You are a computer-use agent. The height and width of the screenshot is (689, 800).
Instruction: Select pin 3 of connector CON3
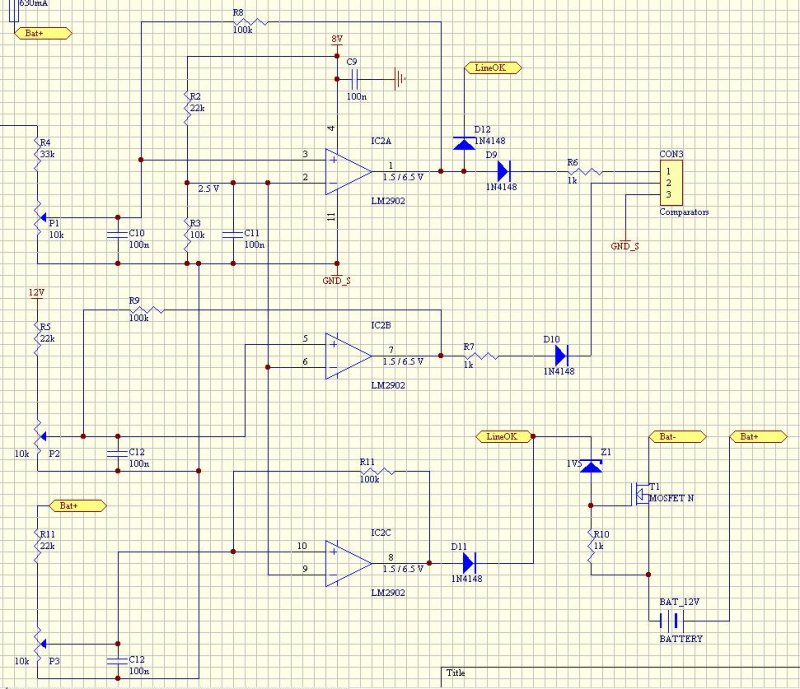click(668, 194)
